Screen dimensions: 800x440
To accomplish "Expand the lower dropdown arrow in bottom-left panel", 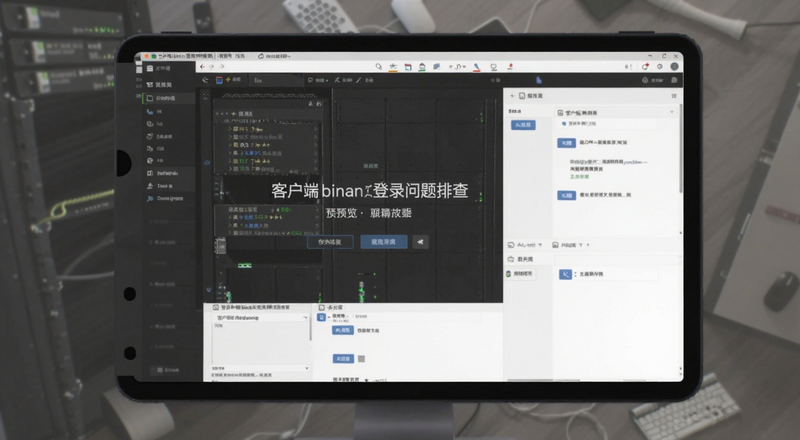I will pos(307,368).
